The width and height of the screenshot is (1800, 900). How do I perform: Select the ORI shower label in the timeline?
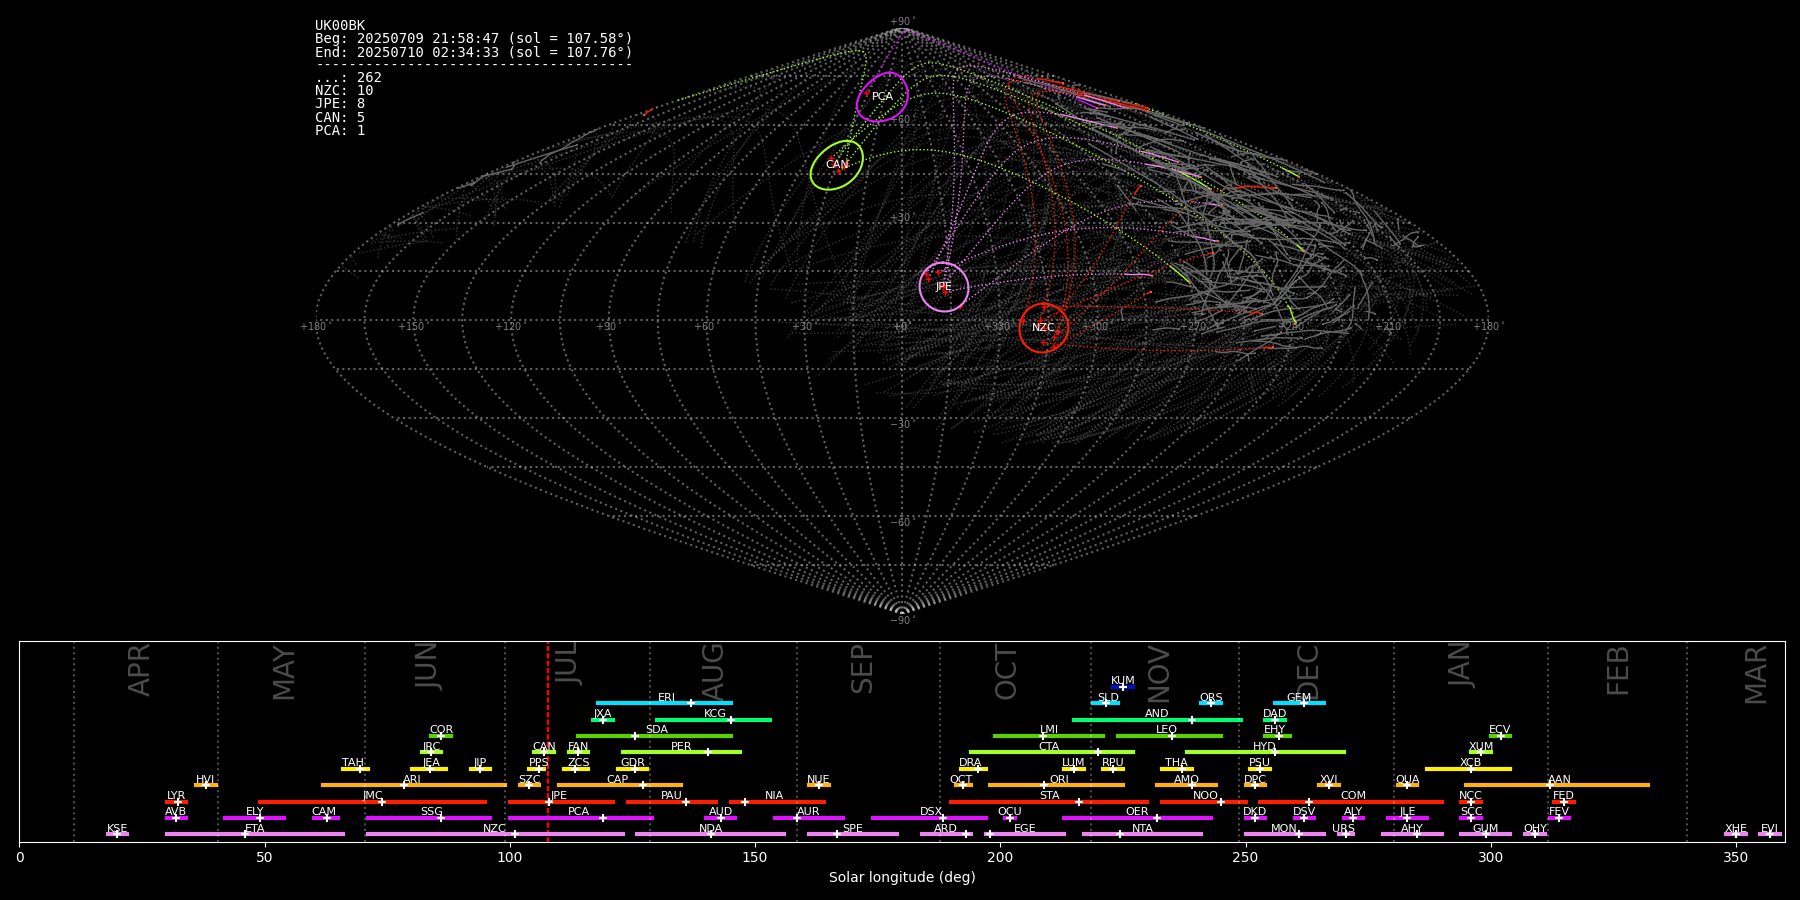point(1060,780)
